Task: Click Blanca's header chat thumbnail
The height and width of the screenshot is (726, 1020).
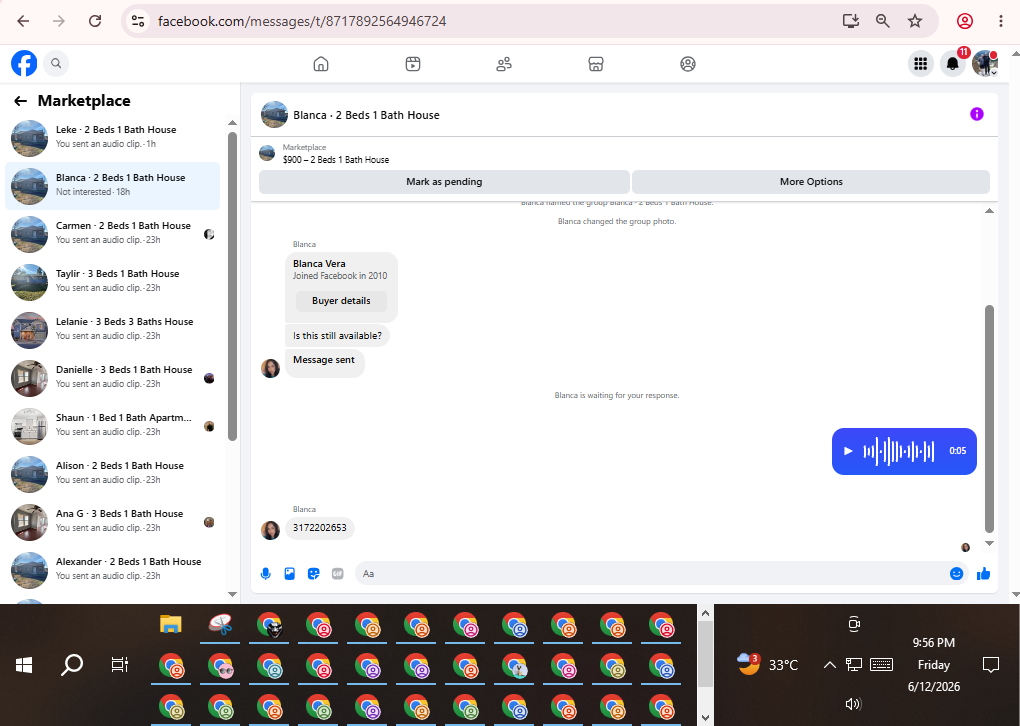Action: 275,114
